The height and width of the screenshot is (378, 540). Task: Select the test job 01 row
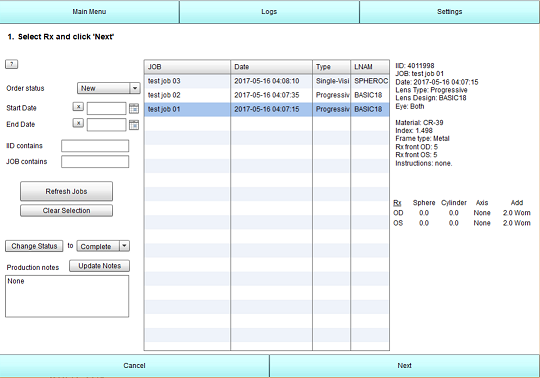[267, 109]
